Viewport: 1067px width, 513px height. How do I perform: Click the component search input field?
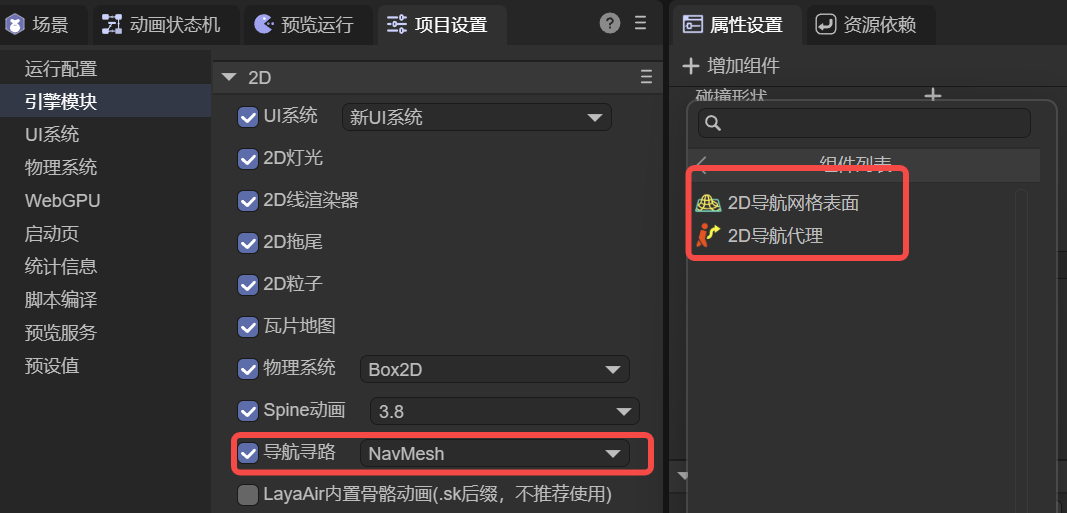pos(864,123)
